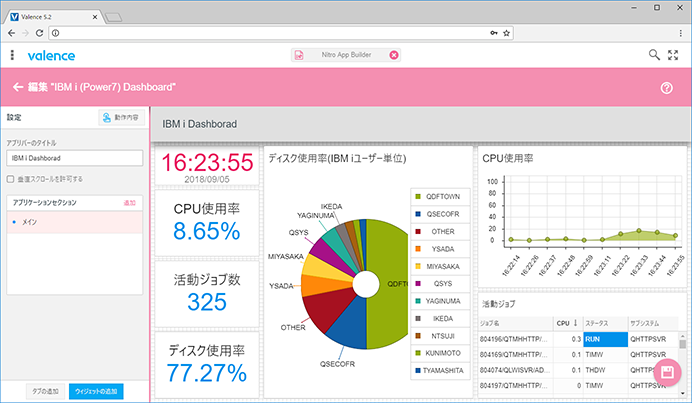692x403 pixels.
Task: Open the help question mark icon
Action: (666, 88)
